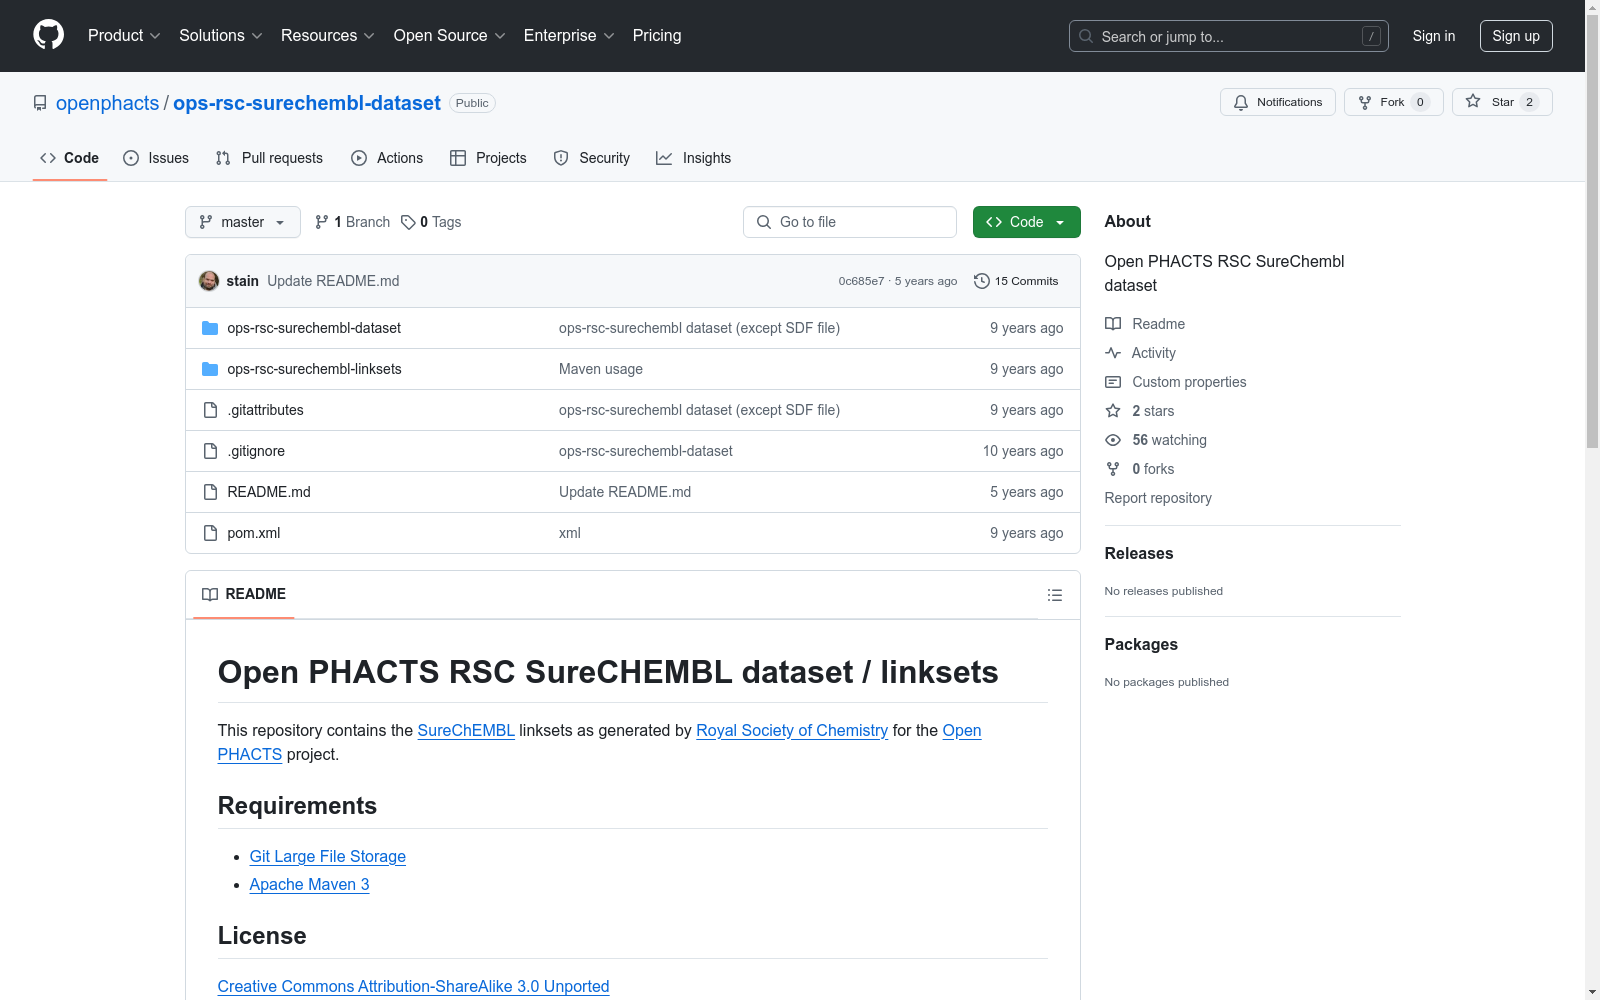Click the Go to file search field
The height and width of the screenshot is (1000, 1600).
(x=850, y=222)
